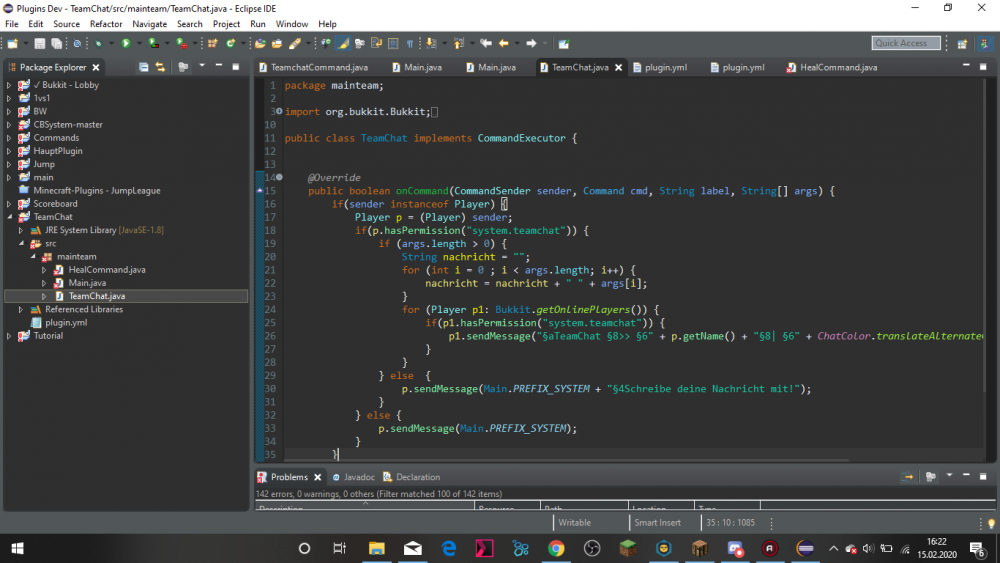
Task: Close the TeamChat.java editor tab
Action: click(619, 67)
